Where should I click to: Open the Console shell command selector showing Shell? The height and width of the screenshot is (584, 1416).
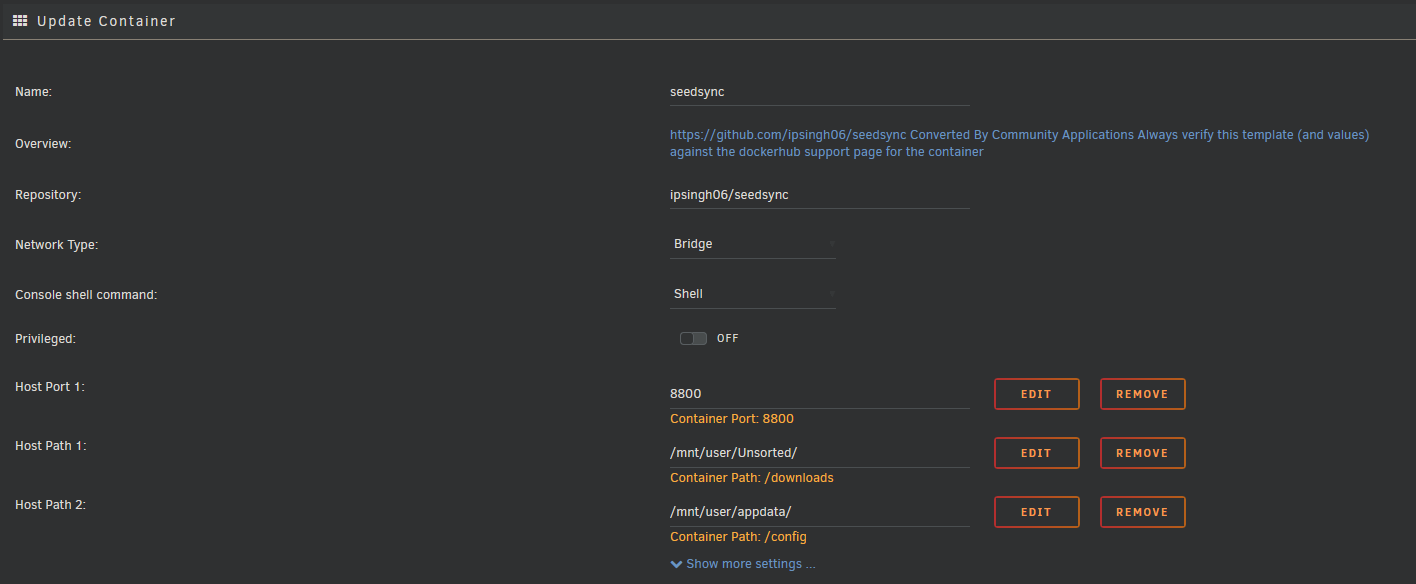coord(750,293)
